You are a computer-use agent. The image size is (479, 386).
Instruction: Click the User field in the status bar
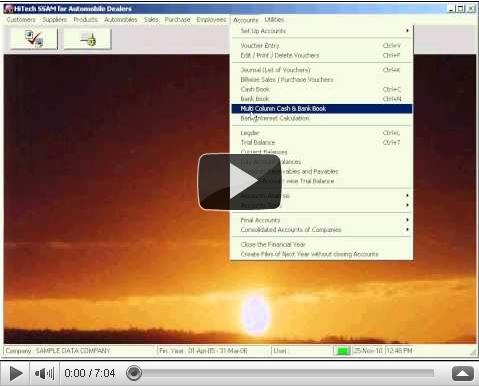pyautogui.click(x=302, y=351)
